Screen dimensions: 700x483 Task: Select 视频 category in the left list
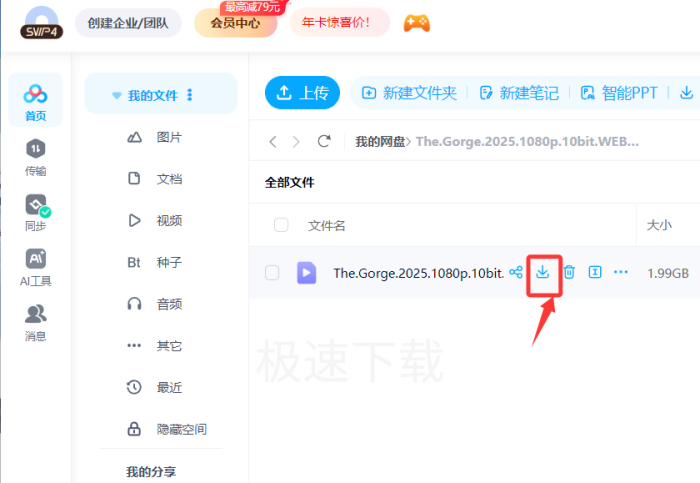point(169,220)
